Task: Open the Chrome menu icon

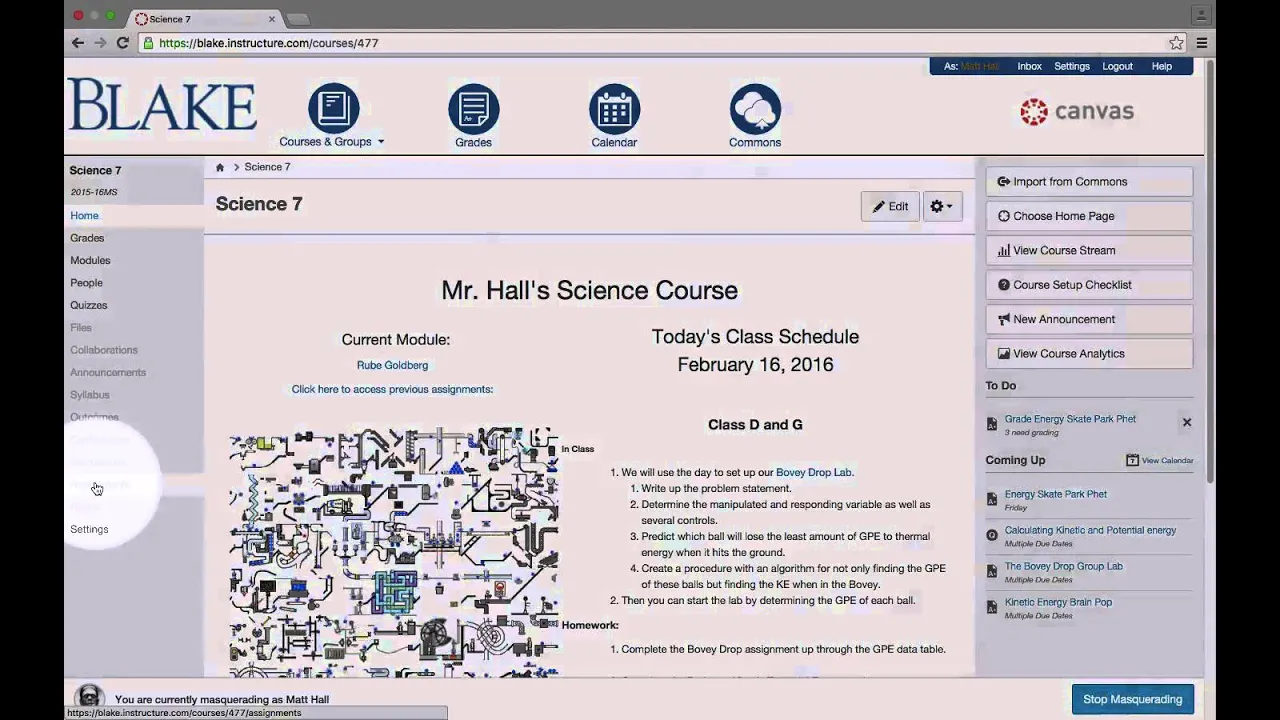Action: [1202, 43]
